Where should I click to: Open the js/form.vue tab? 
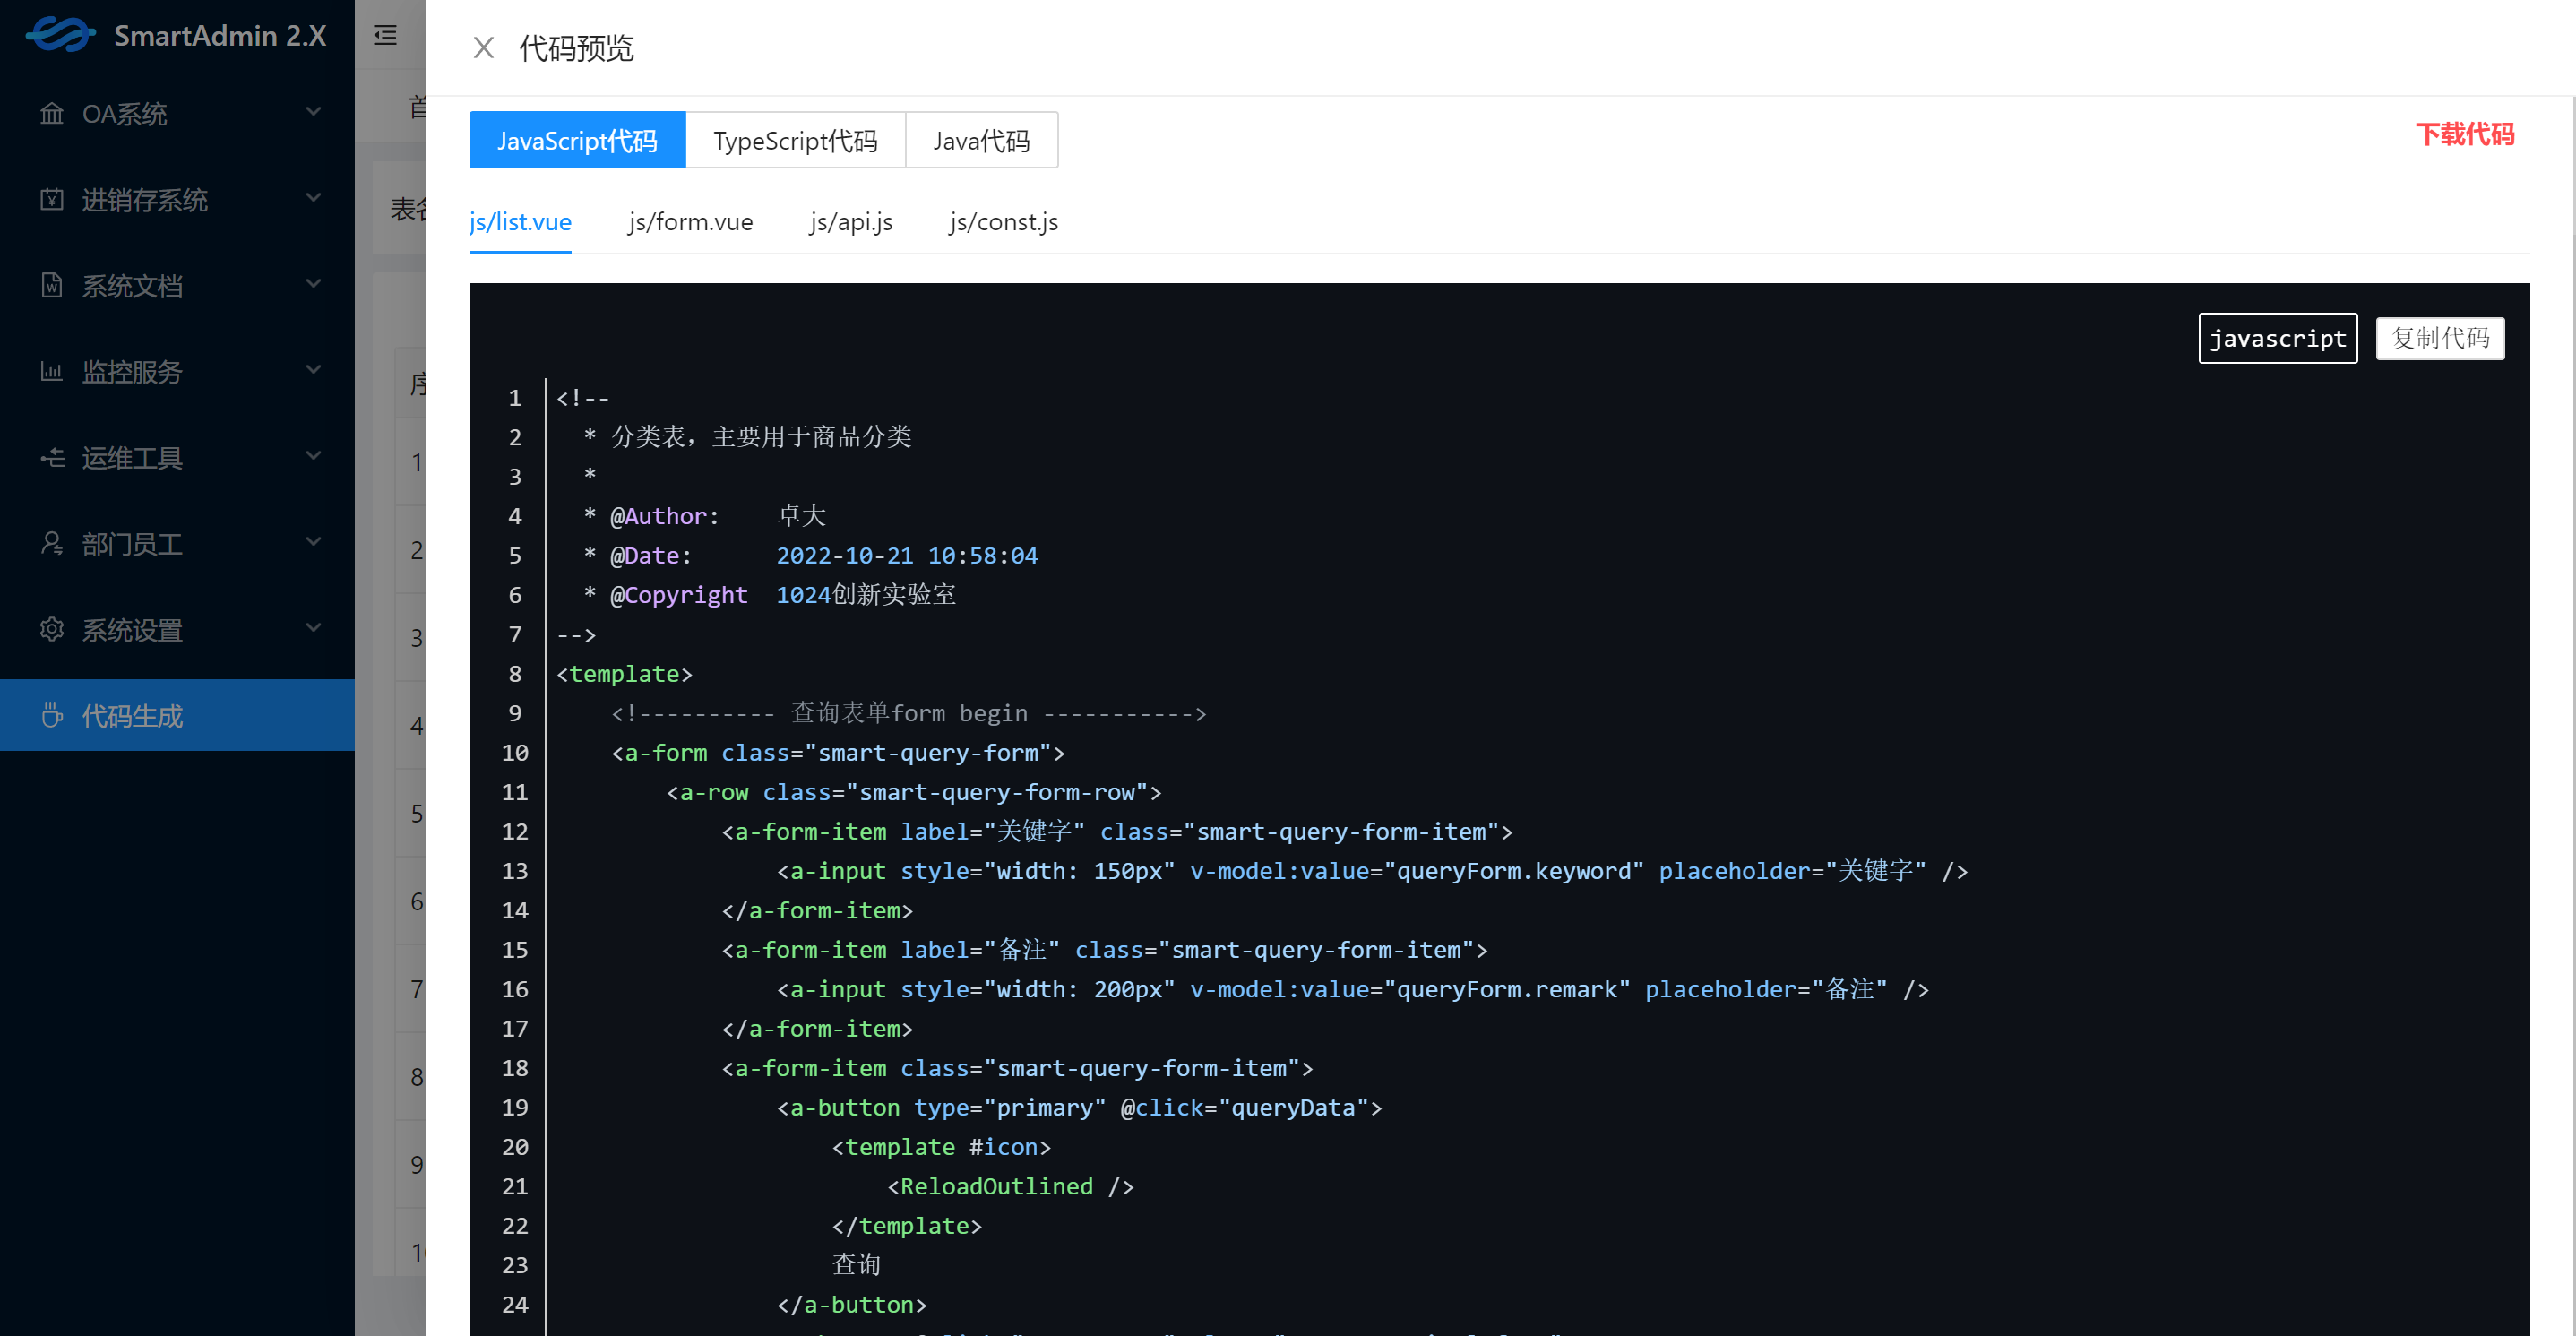[x=690, y=222]
